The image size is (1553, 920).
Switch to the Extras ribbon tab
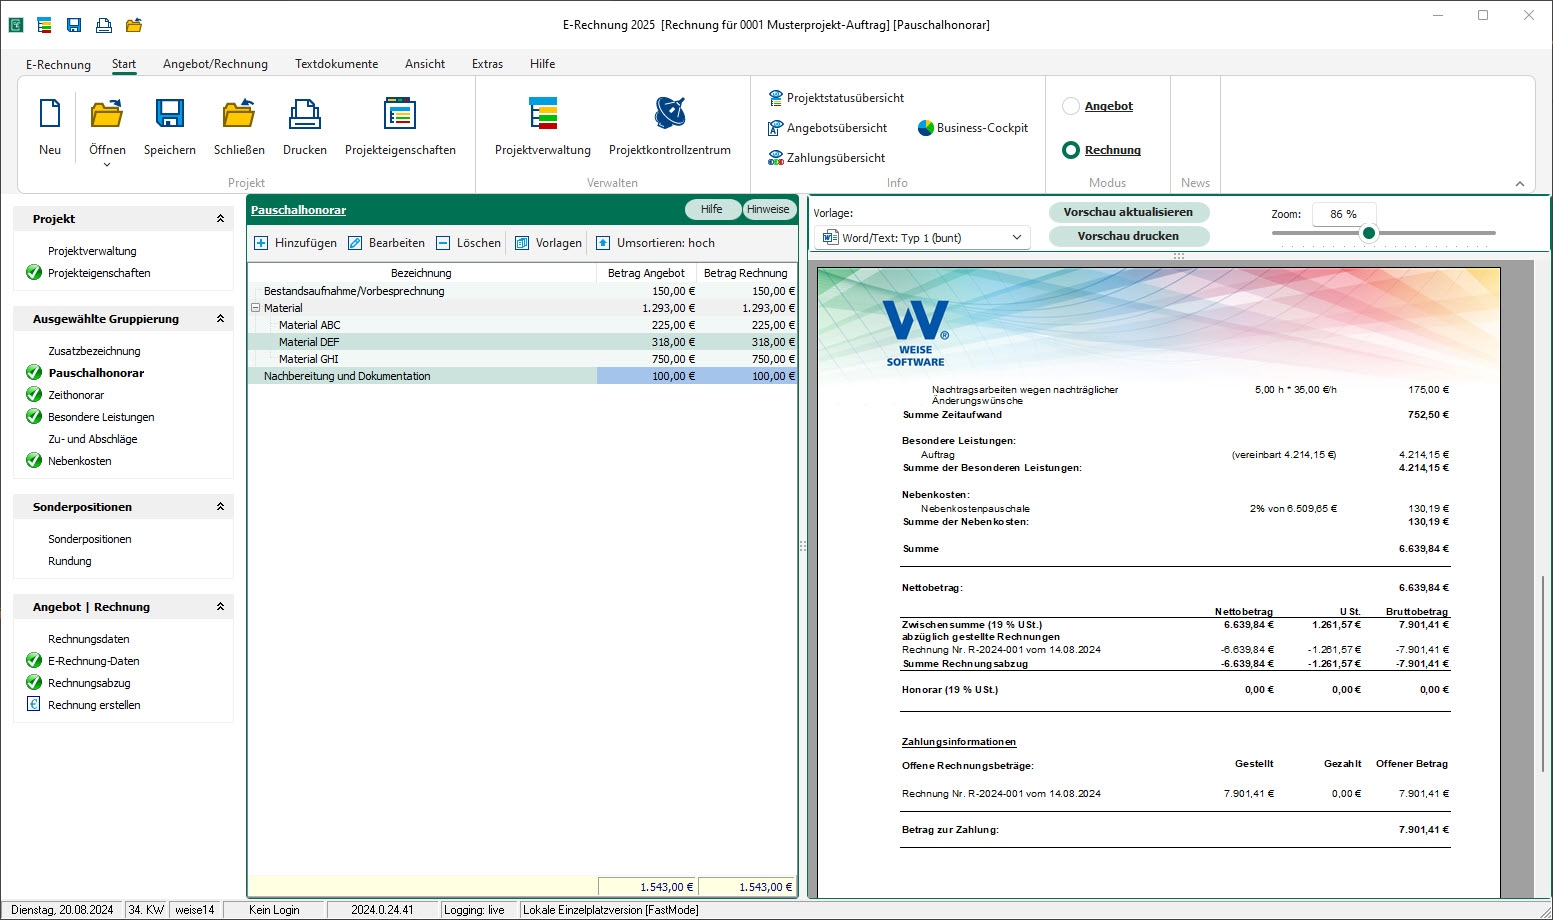[487, 64]
